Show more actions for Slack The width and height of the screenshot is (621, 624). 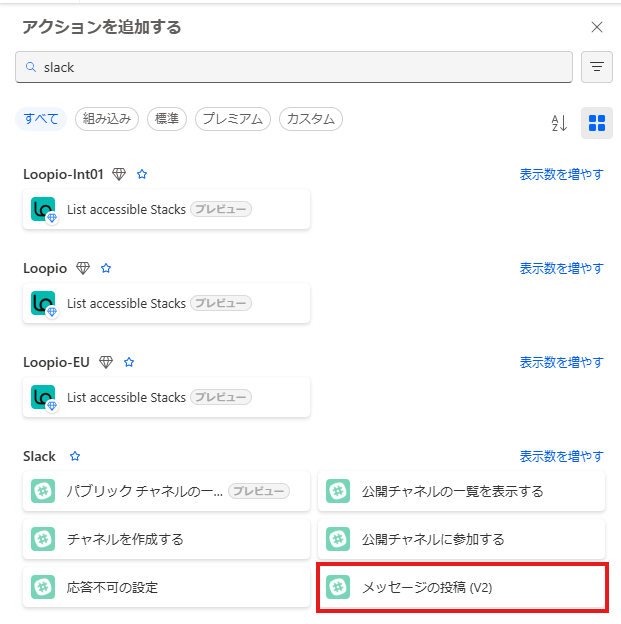point(561,456)
